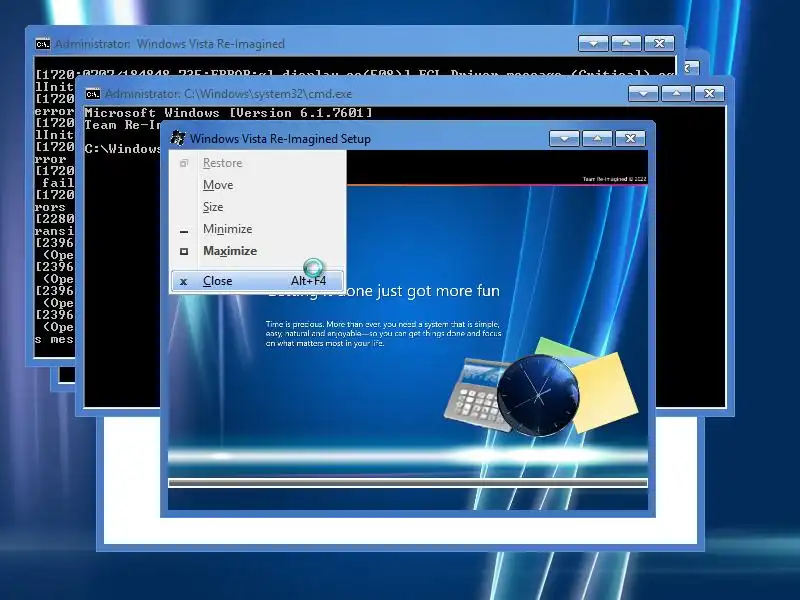The height and width of the screenshot is (600, 800).
Task: Choose Size from the window menu
Action: coord(257,207)
